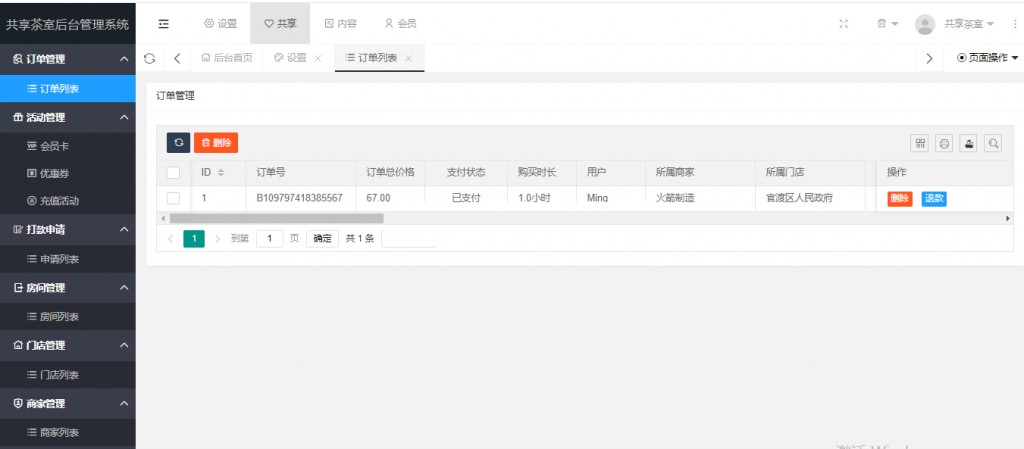Click the left arrow of the table scrollbar
This screenshot has width=1024, height=449.
[163, 218]
